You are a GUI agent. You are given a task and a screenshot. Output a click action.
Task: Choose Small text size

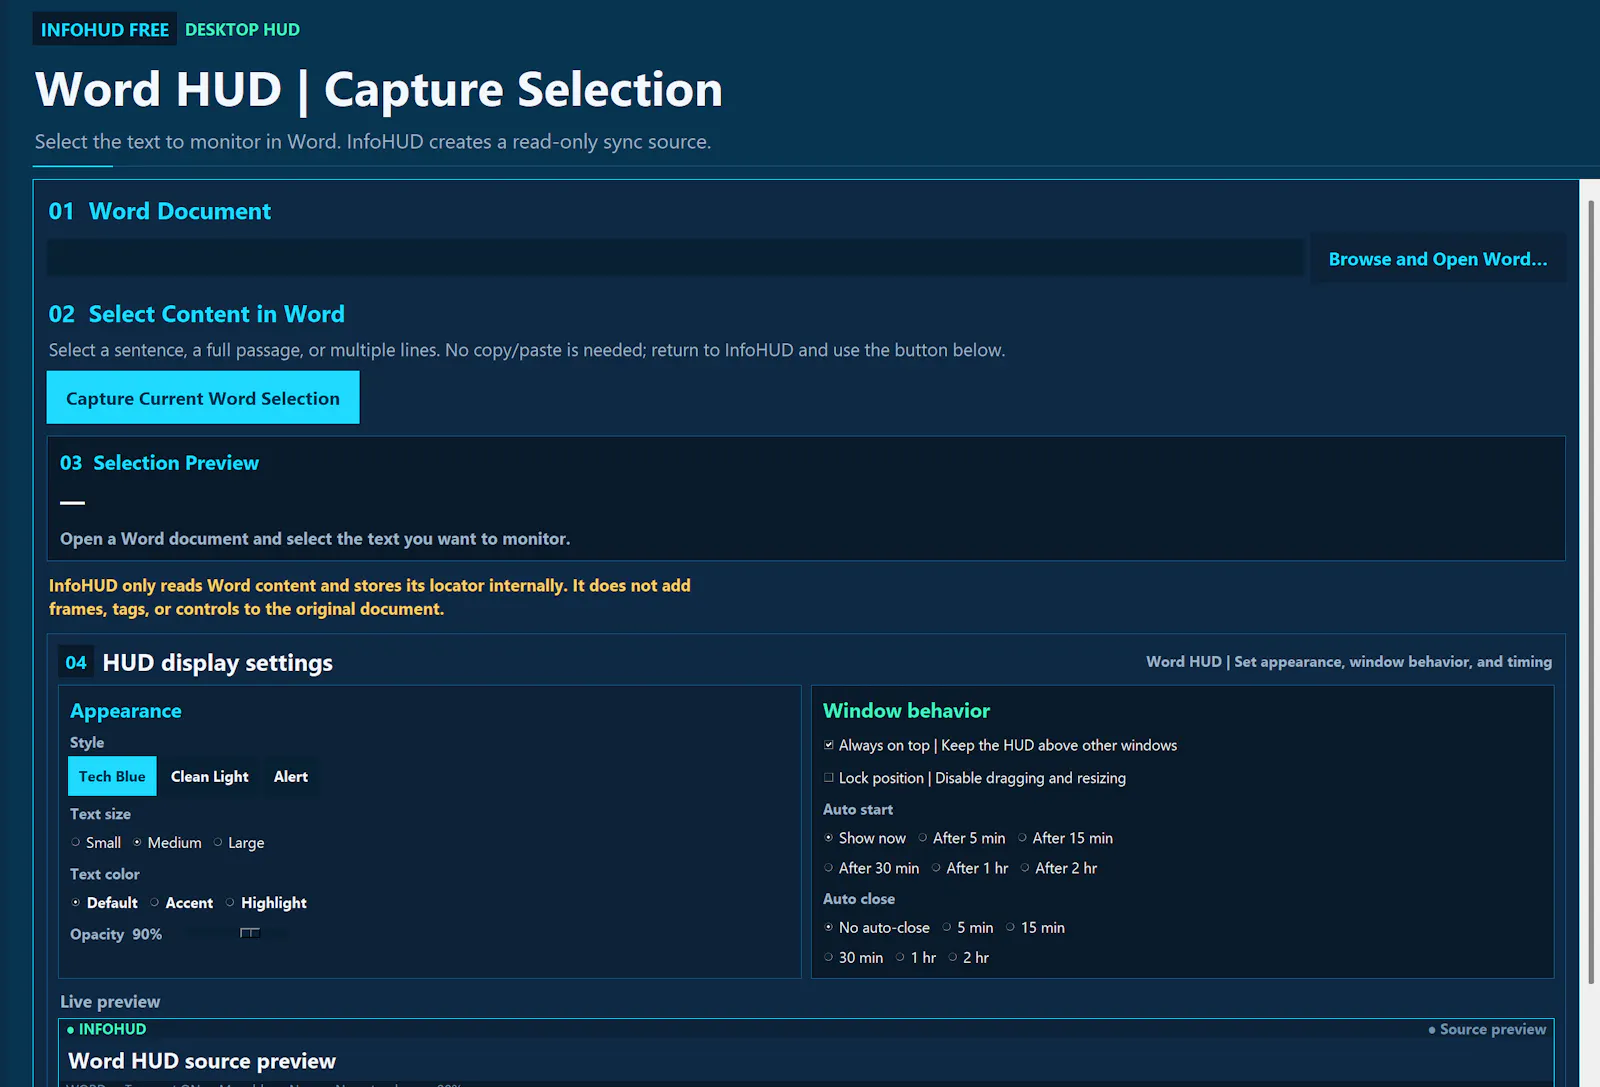tap(96, 843)
